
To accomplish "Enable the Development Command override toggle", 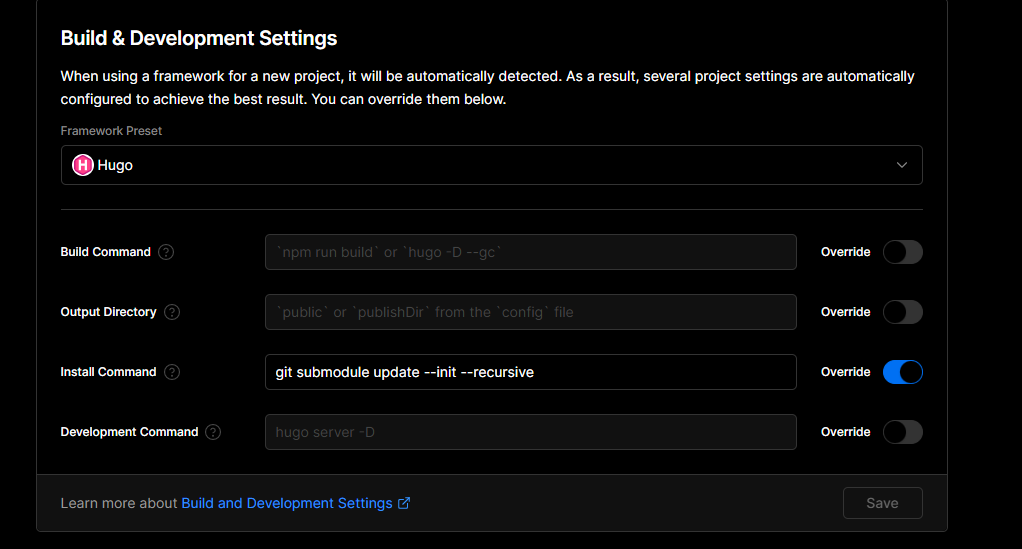I will coord(903,432).
